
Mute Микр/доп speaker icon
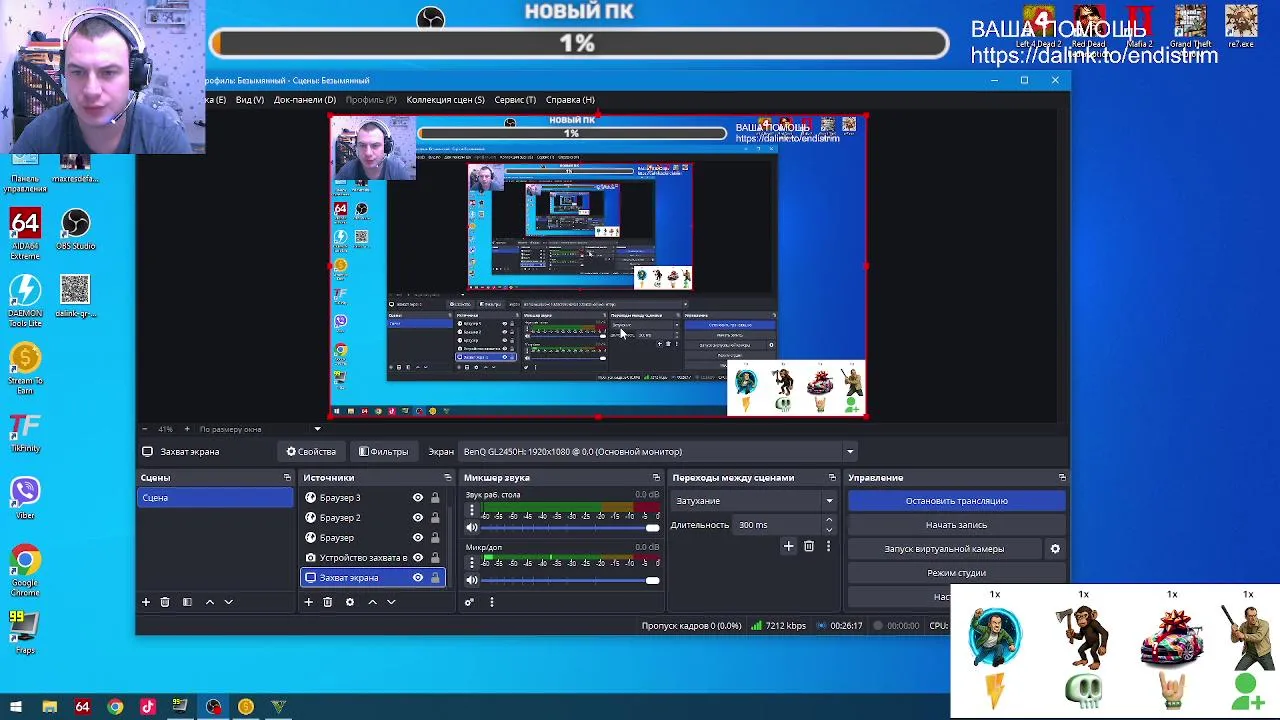pos(472,580)
